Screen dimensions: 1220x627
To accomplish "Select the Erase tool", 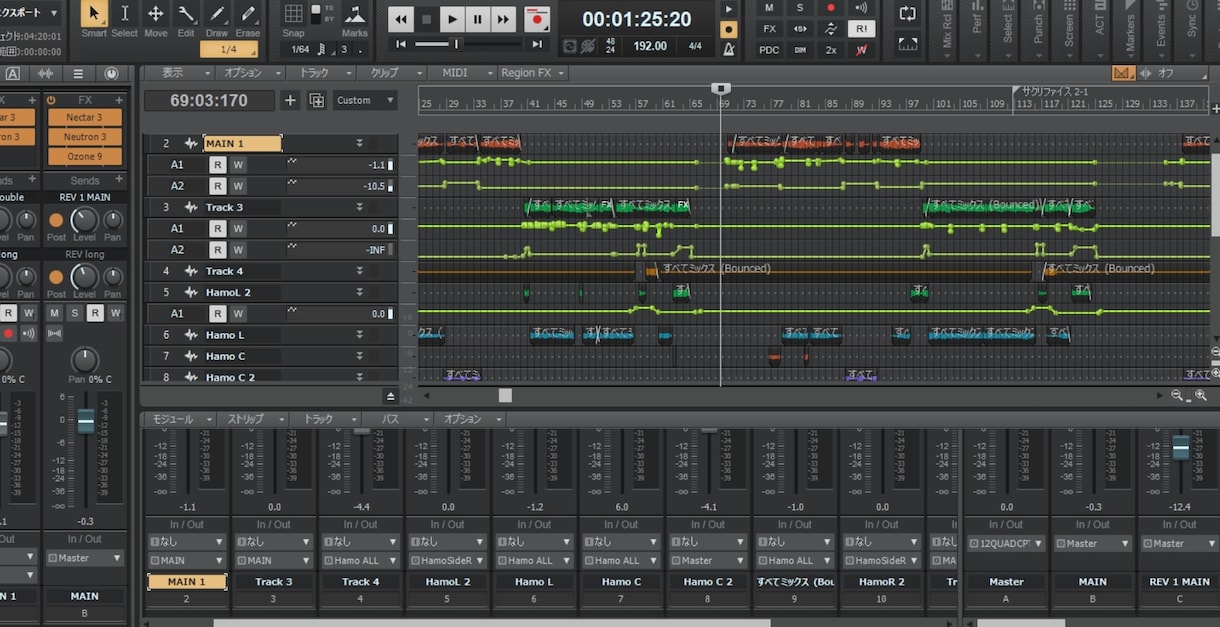I will point(248,14).
